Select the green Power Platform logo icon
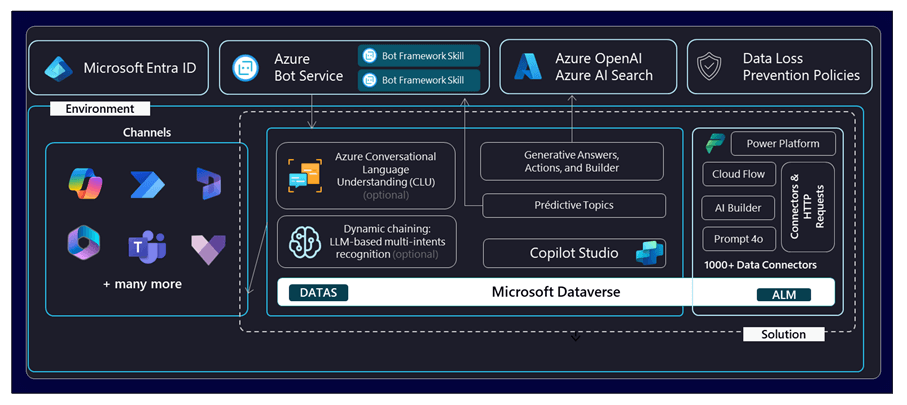 (715, 143)
